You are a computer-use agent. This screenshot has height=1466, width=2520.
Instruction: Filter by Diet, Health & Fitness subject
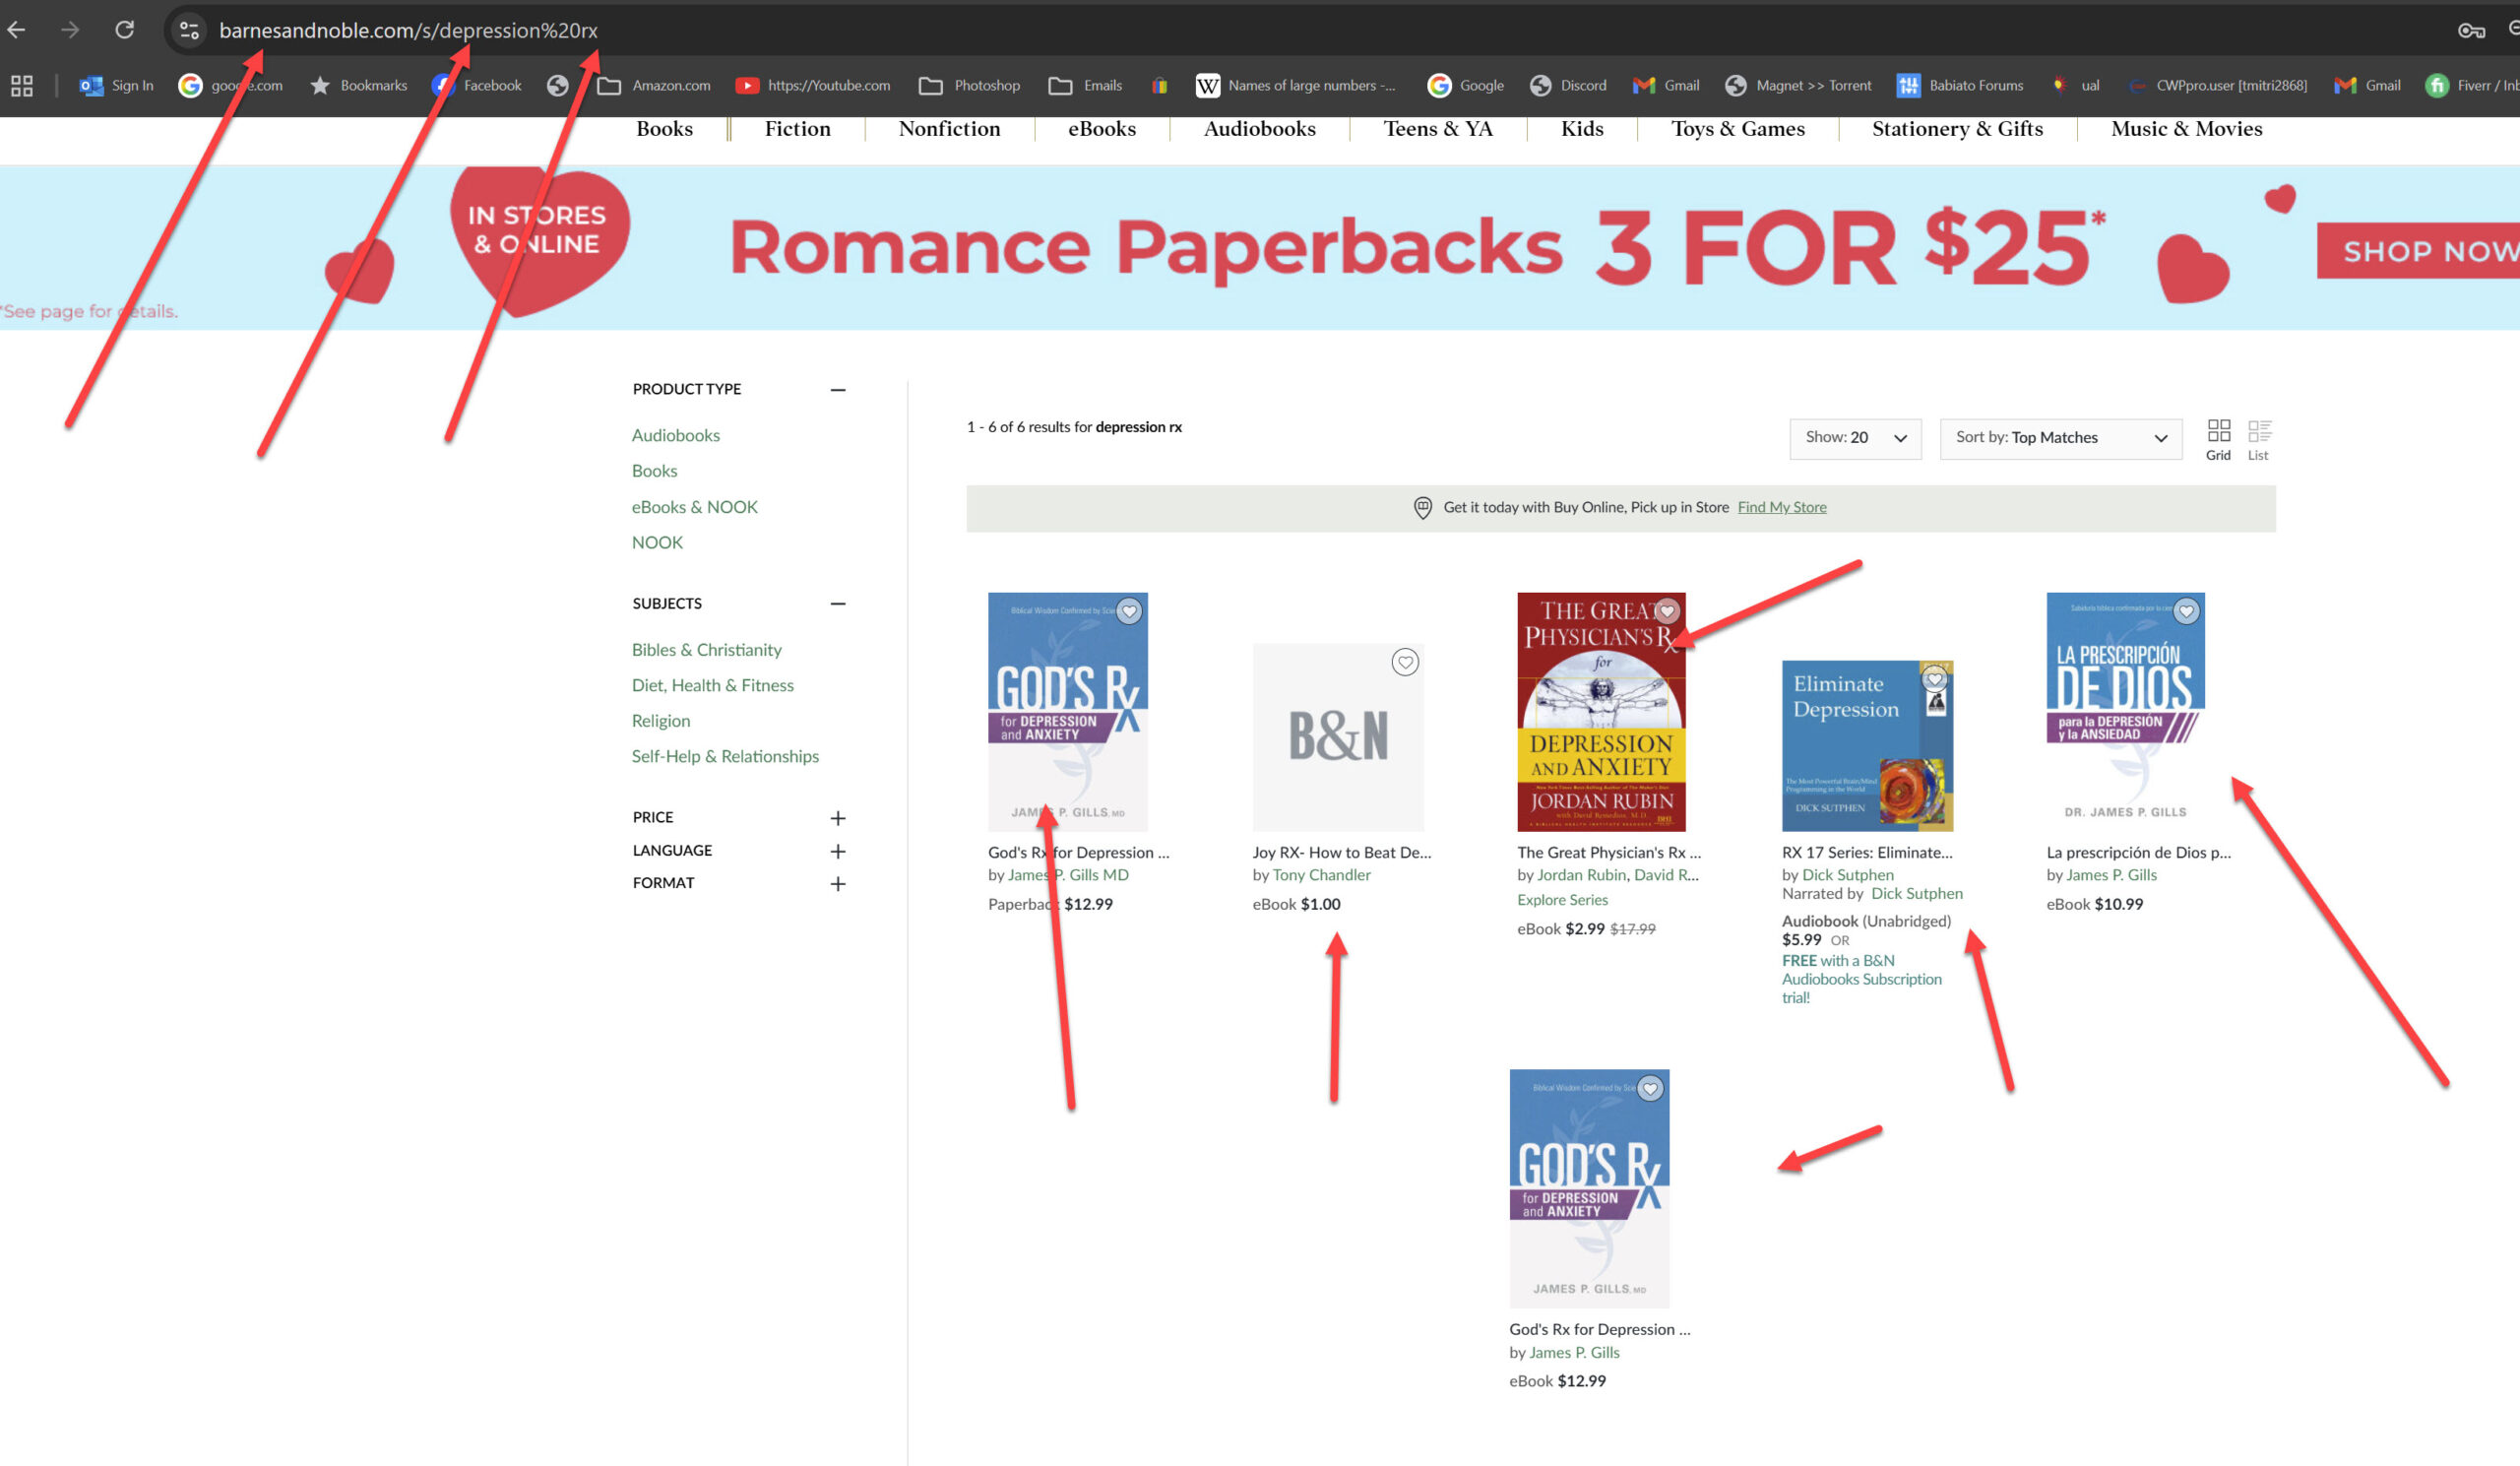712,685
